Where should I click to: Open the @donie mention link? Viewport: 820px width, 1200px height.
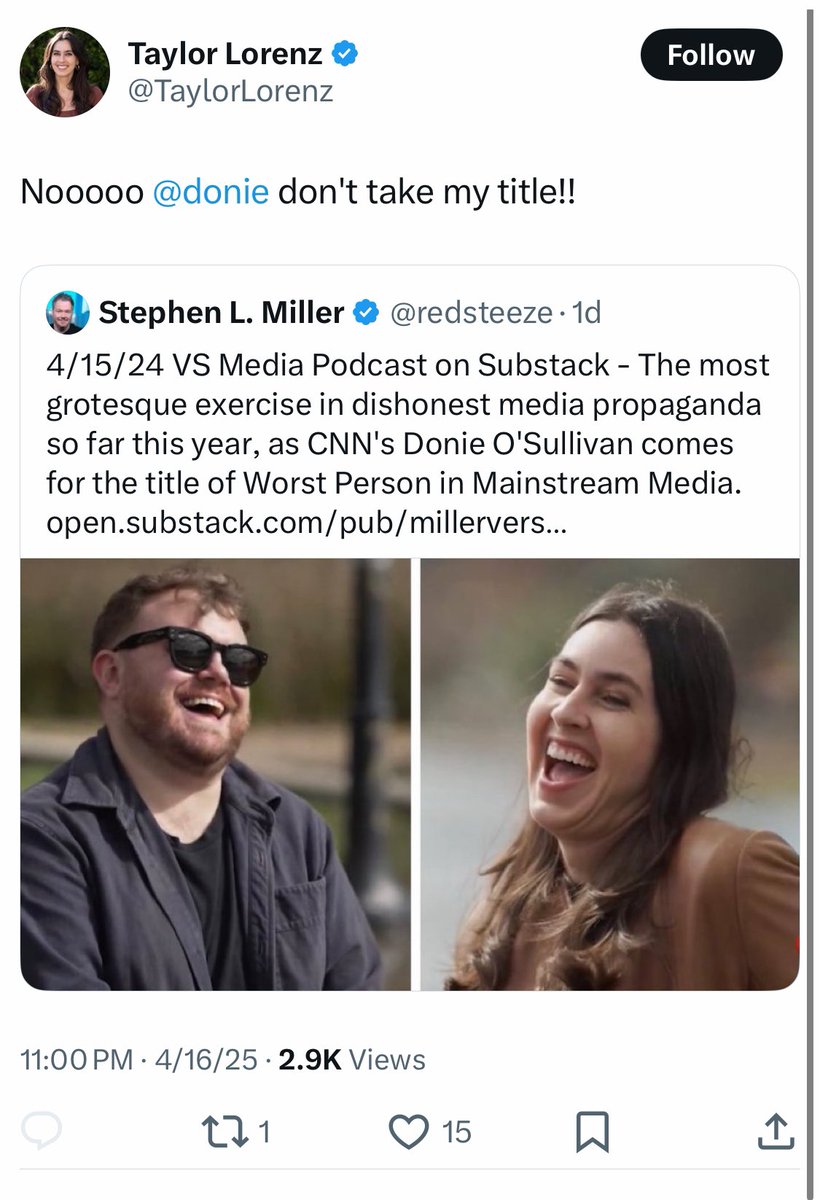(x=212, y=191)
